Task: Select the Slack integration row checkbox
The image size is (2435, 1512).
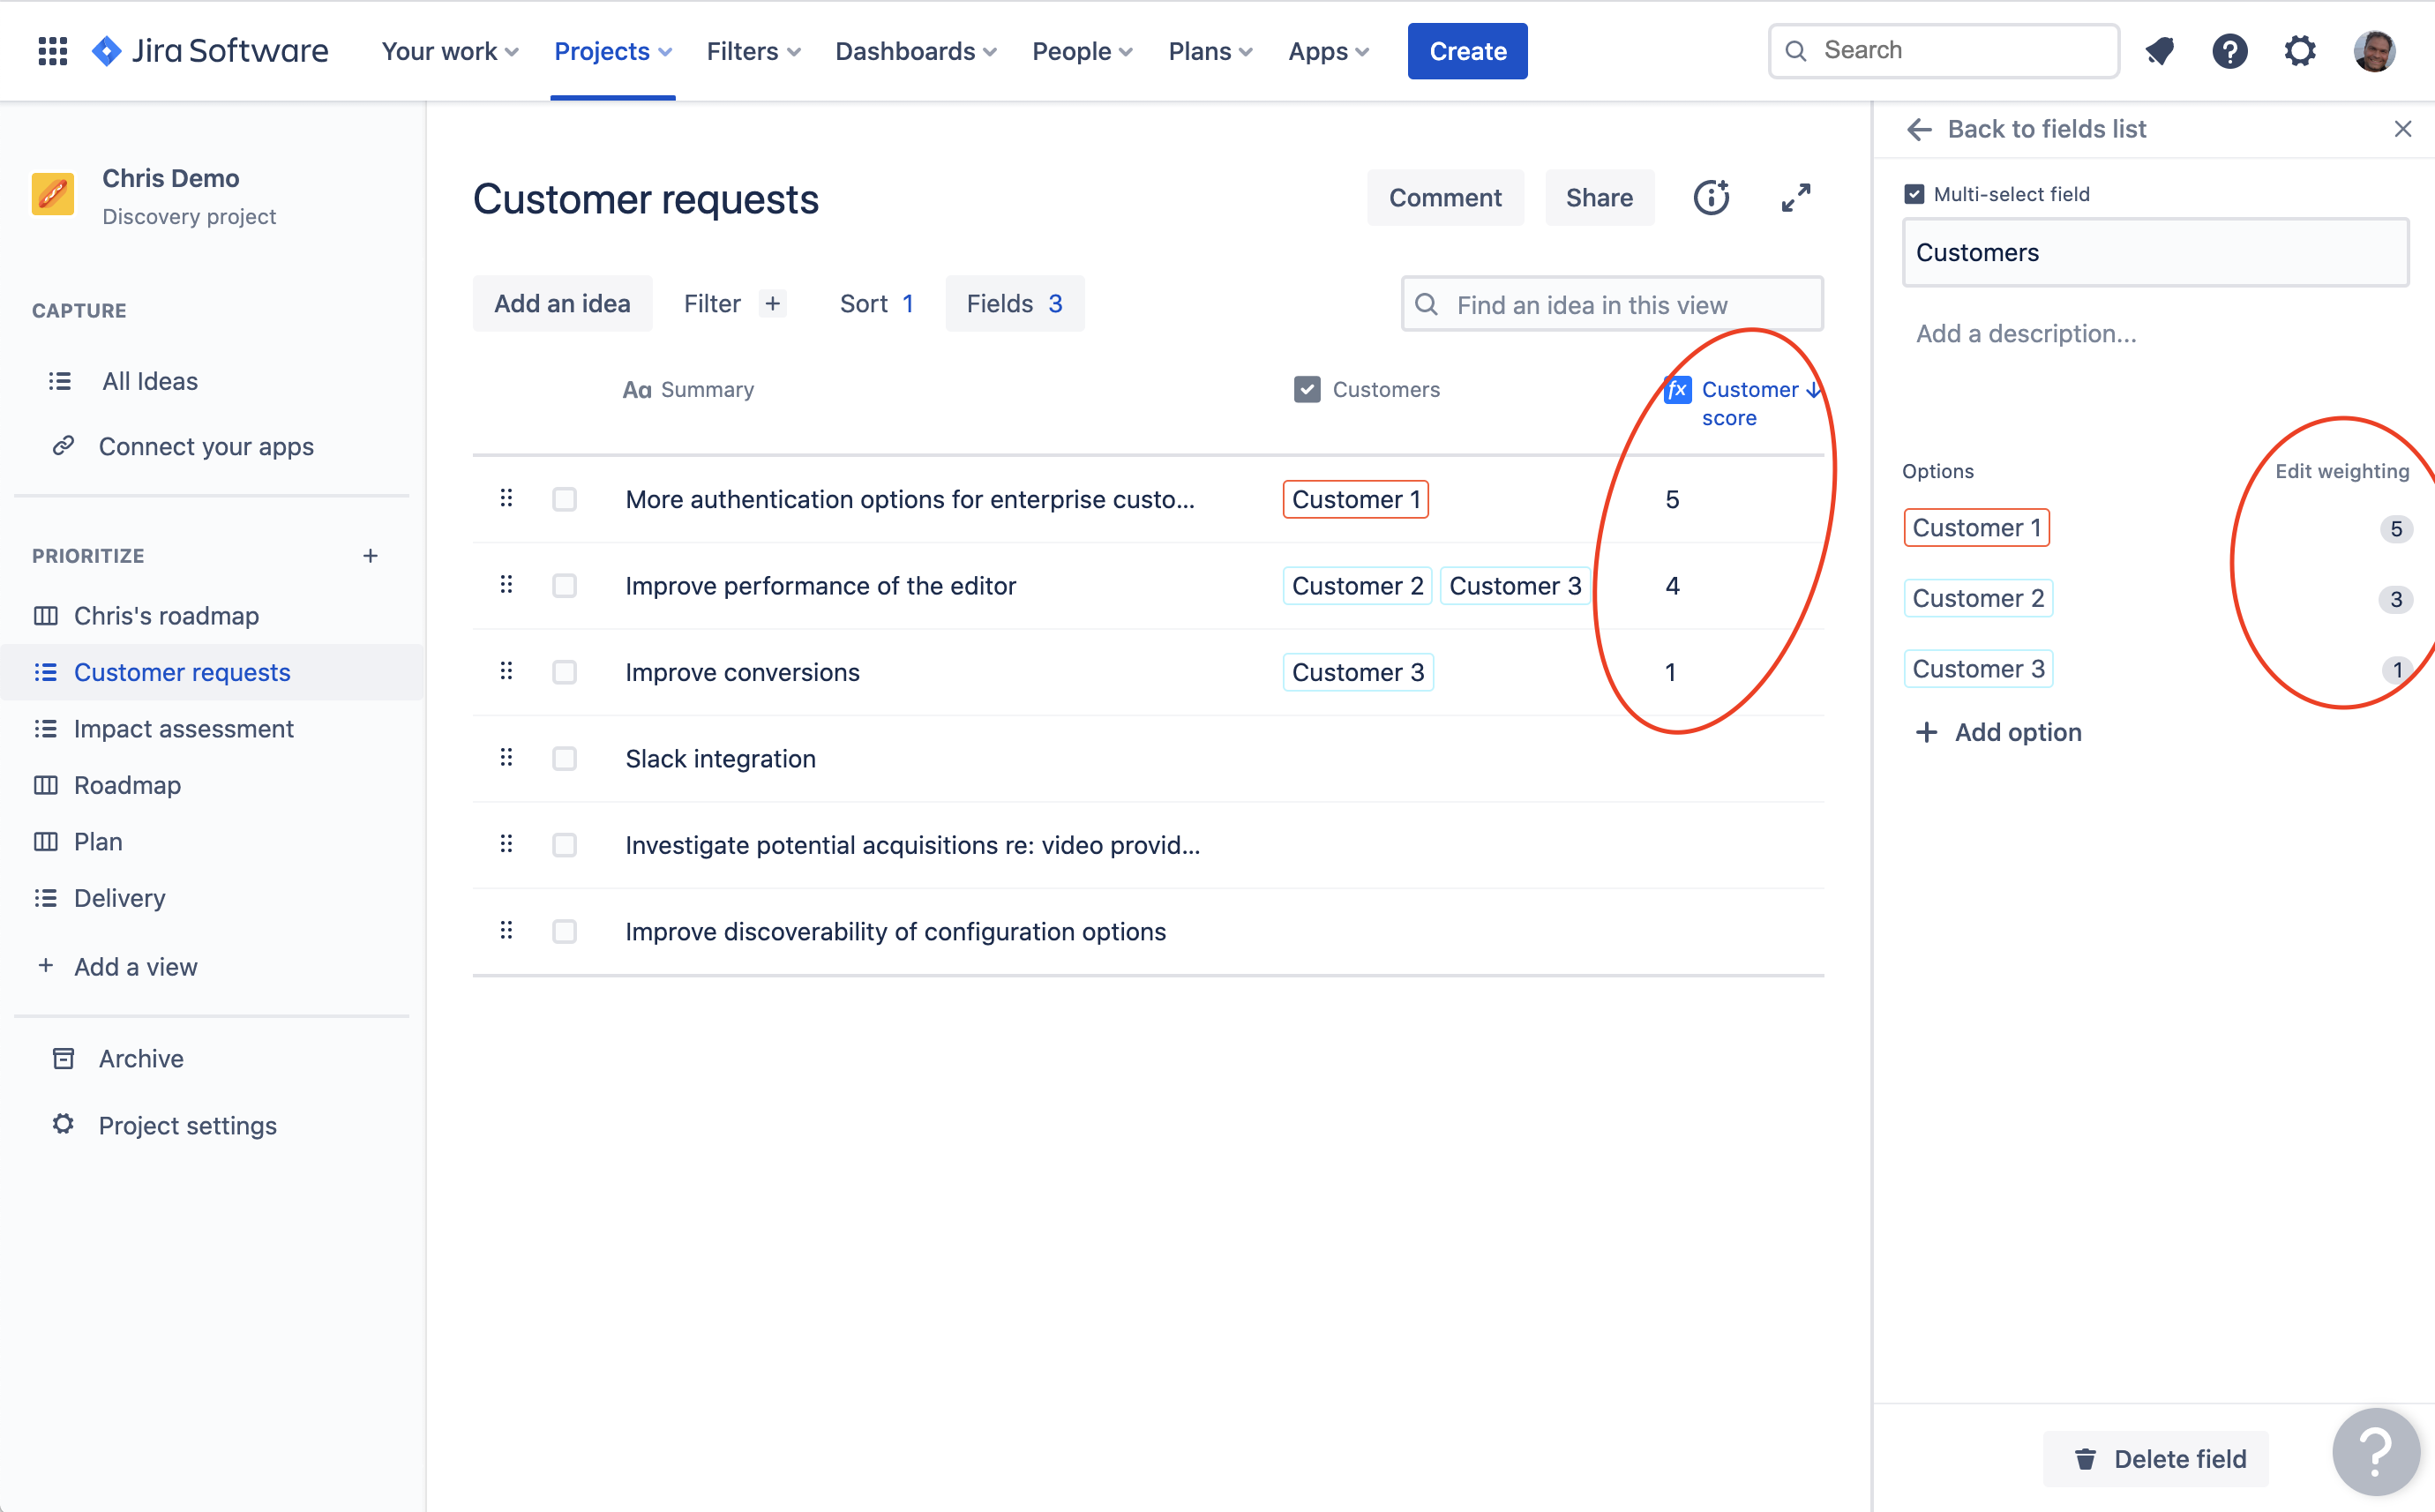Action: [565, 758]
